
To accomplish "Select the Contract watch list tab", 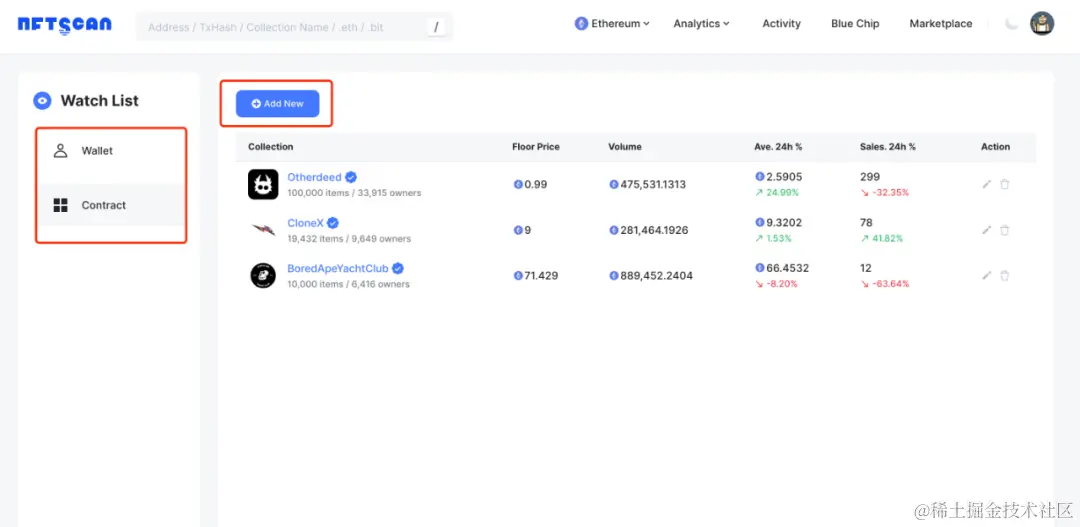I will click(111, 205).
